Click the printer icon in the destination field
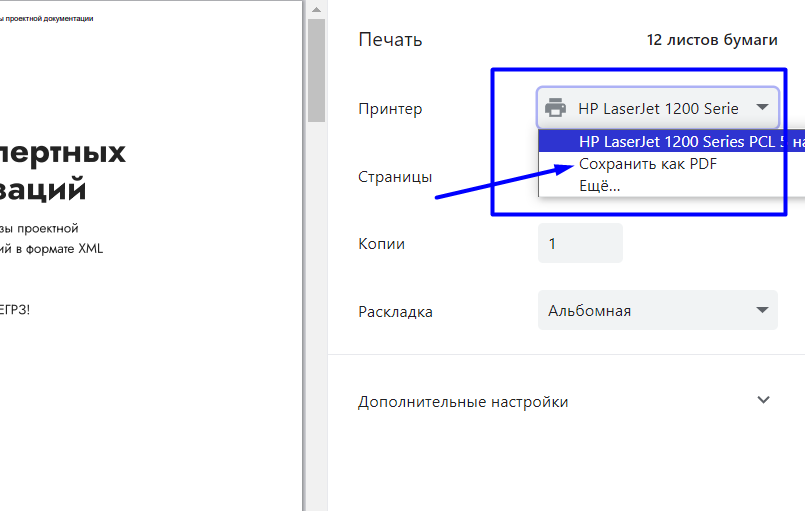Viewport: 805px width, 511px height. coord(556,108)
